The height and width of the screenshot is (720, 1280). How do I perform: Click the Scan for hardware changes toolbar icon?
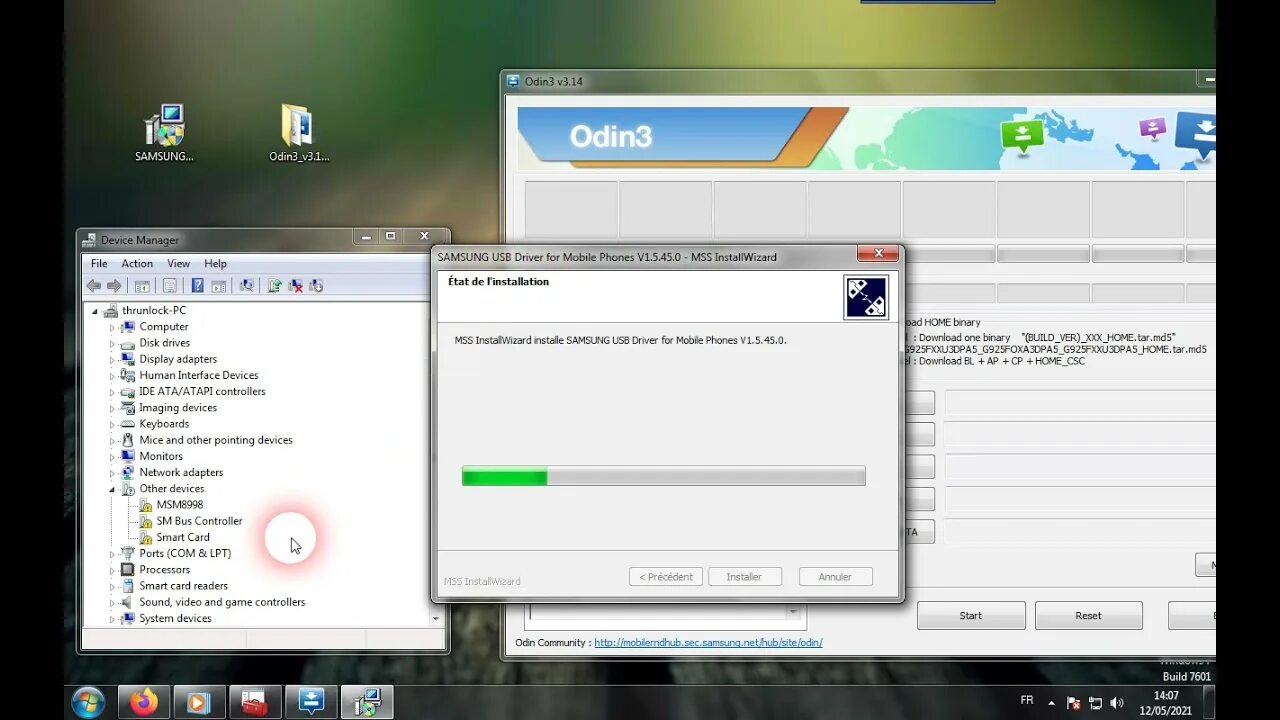click(246, 286)
